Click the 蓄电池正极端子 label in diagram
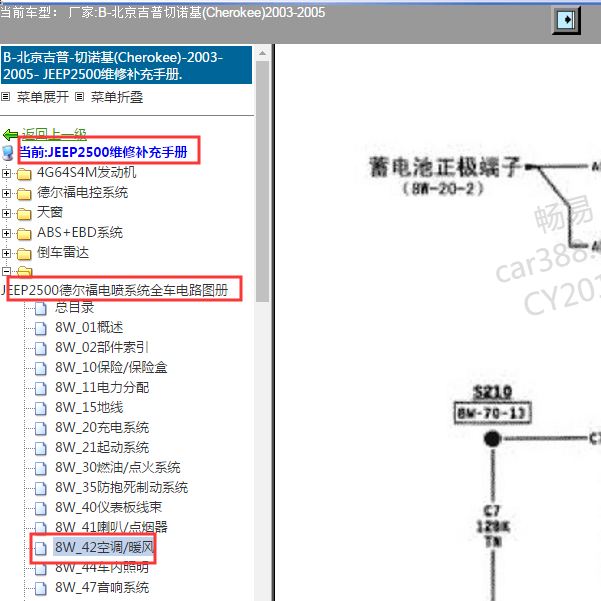The width and height of the screenshot is (601, 601). (445, 167)
